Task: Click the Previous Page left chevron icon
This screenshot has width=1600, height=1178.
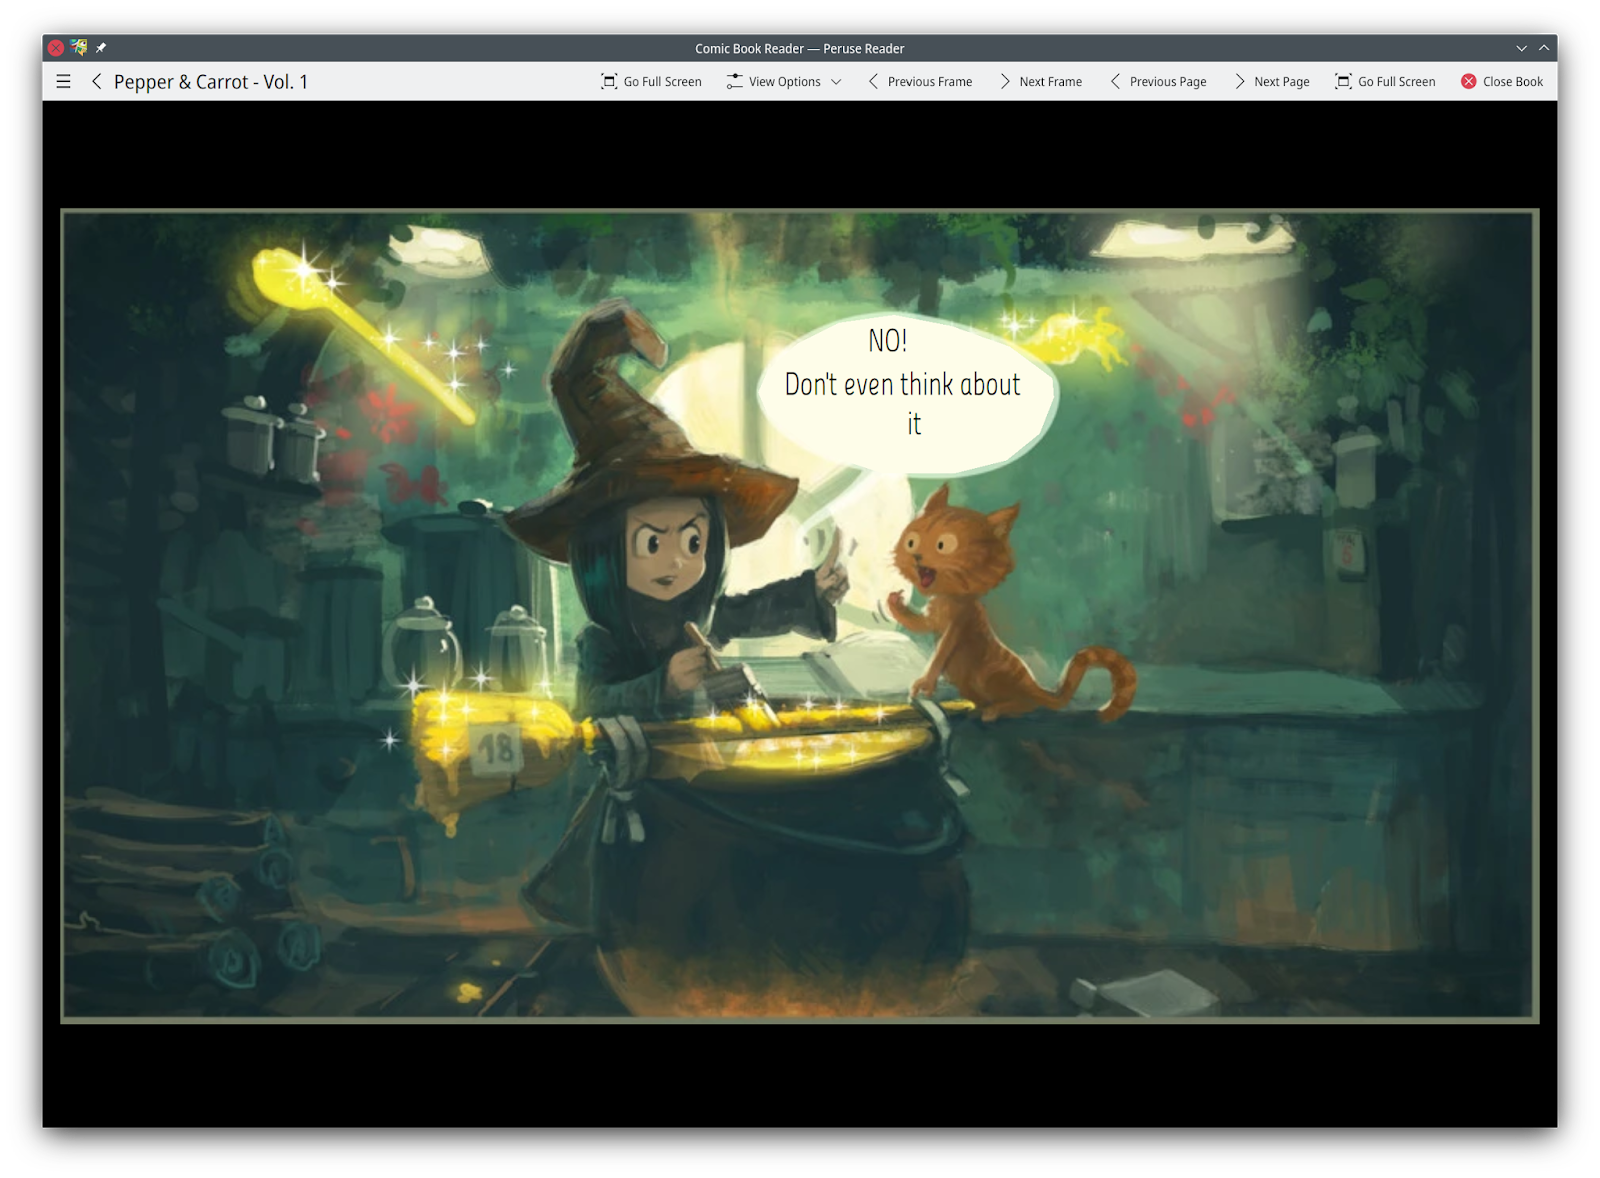Action: (1115, 82)
